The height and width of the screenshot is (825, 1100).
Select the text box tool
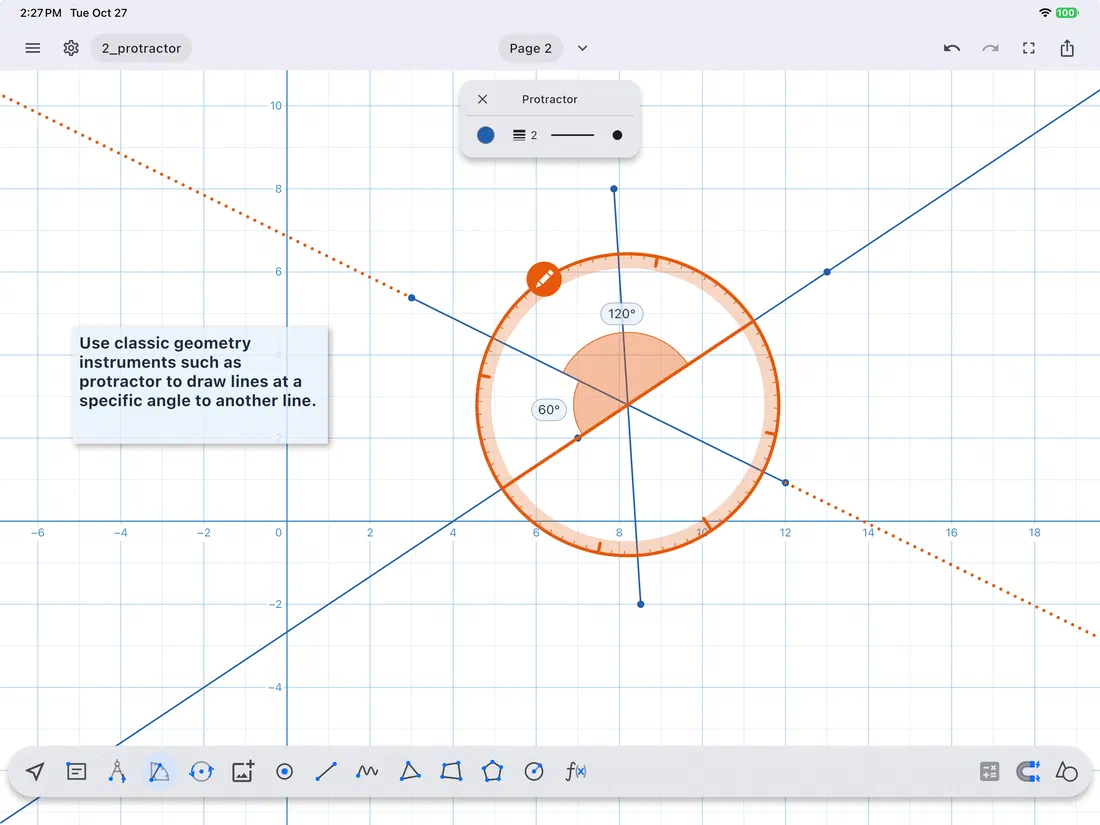click(76, 772)
